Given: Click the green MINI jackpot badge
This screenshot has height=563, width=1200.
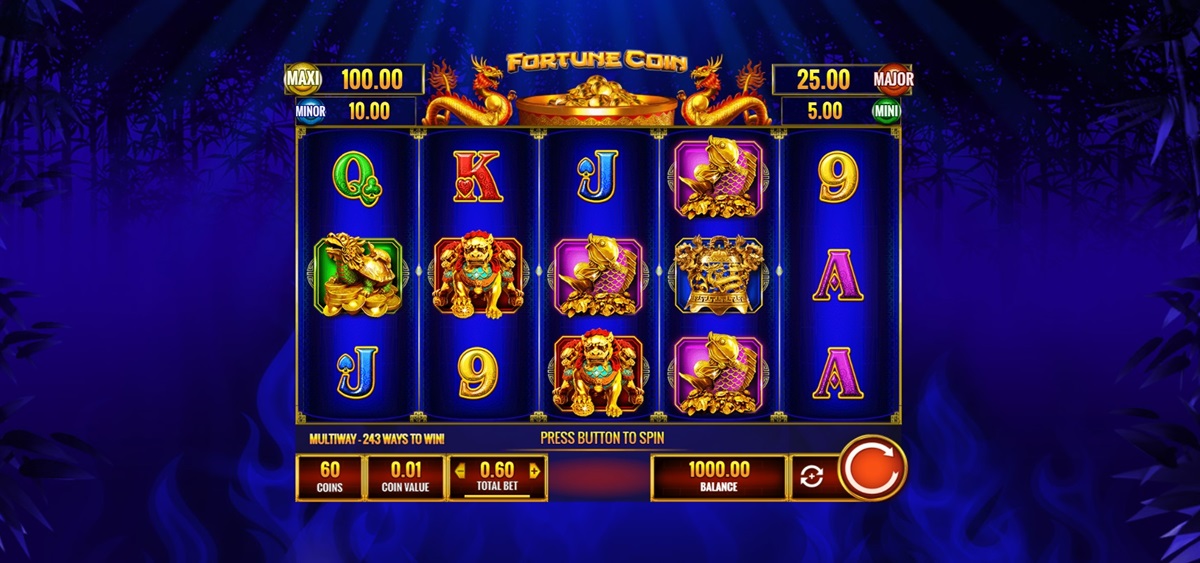Looking at the screenshot, I should pyautogui.click(x=885, y=111).
